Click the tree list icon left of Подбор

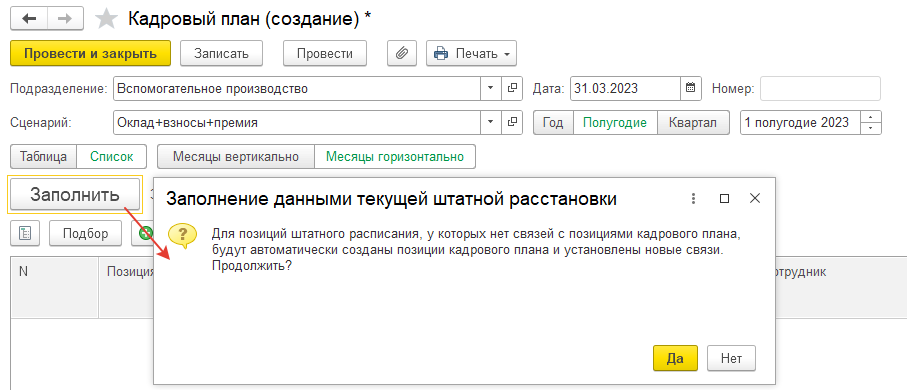[x=25, y=234]
